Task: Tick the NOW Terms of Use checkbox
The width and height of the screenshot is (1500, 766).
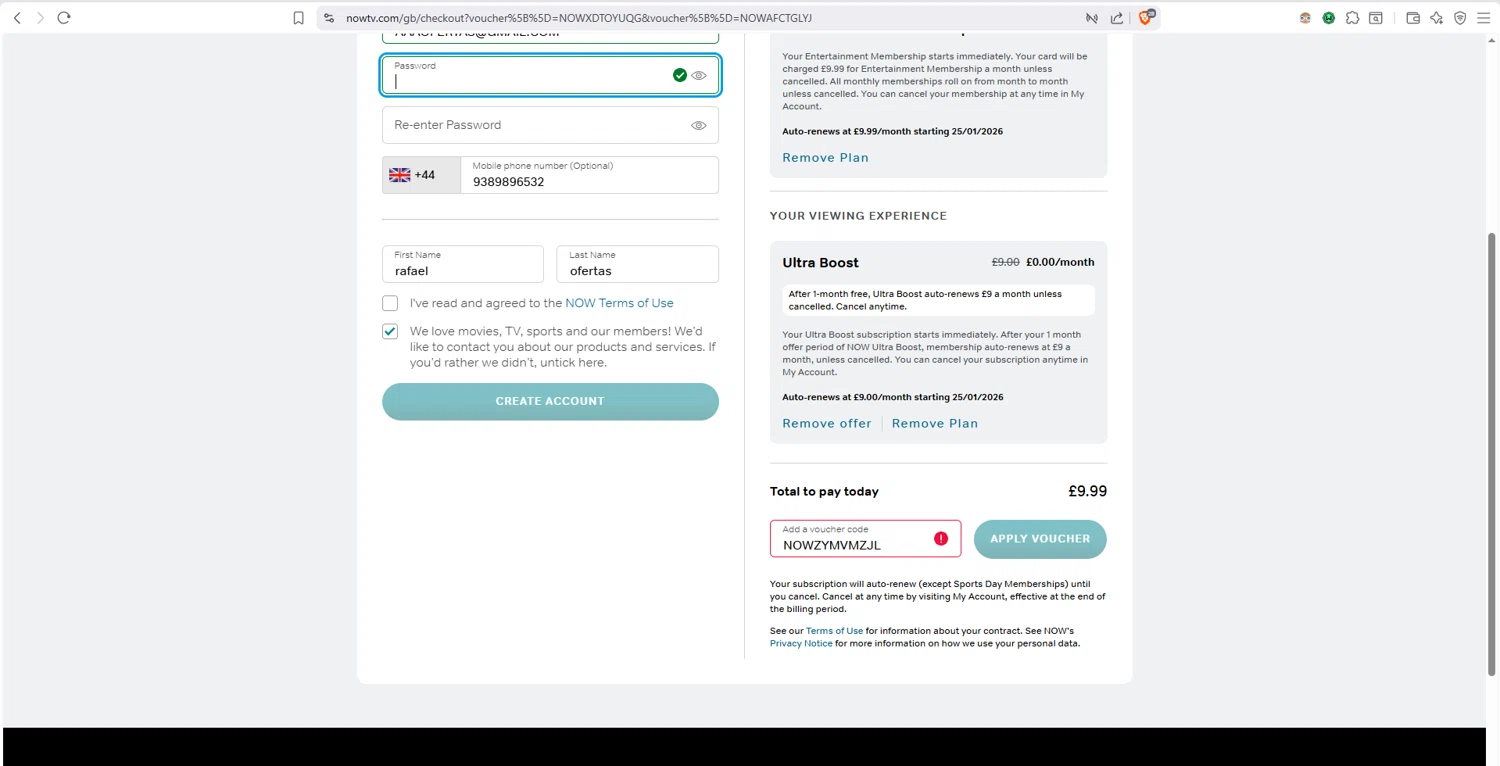Action: coord(390,303)
